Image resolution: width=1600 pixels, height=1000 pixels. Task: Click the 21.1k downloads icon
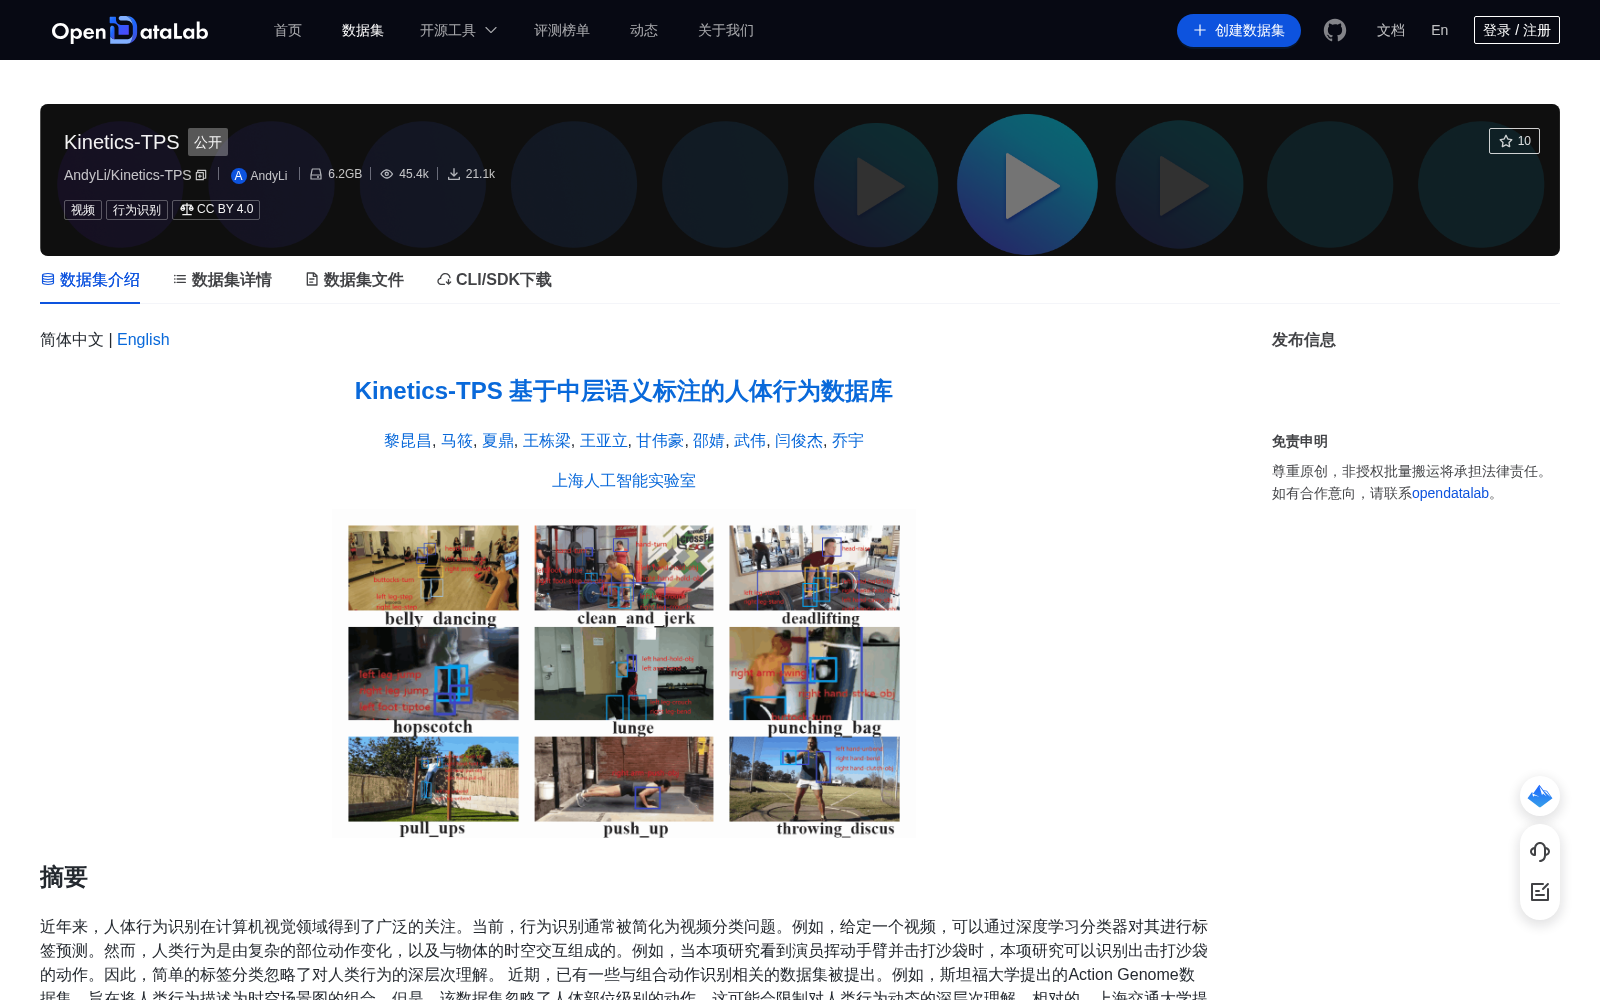(454, 174)
